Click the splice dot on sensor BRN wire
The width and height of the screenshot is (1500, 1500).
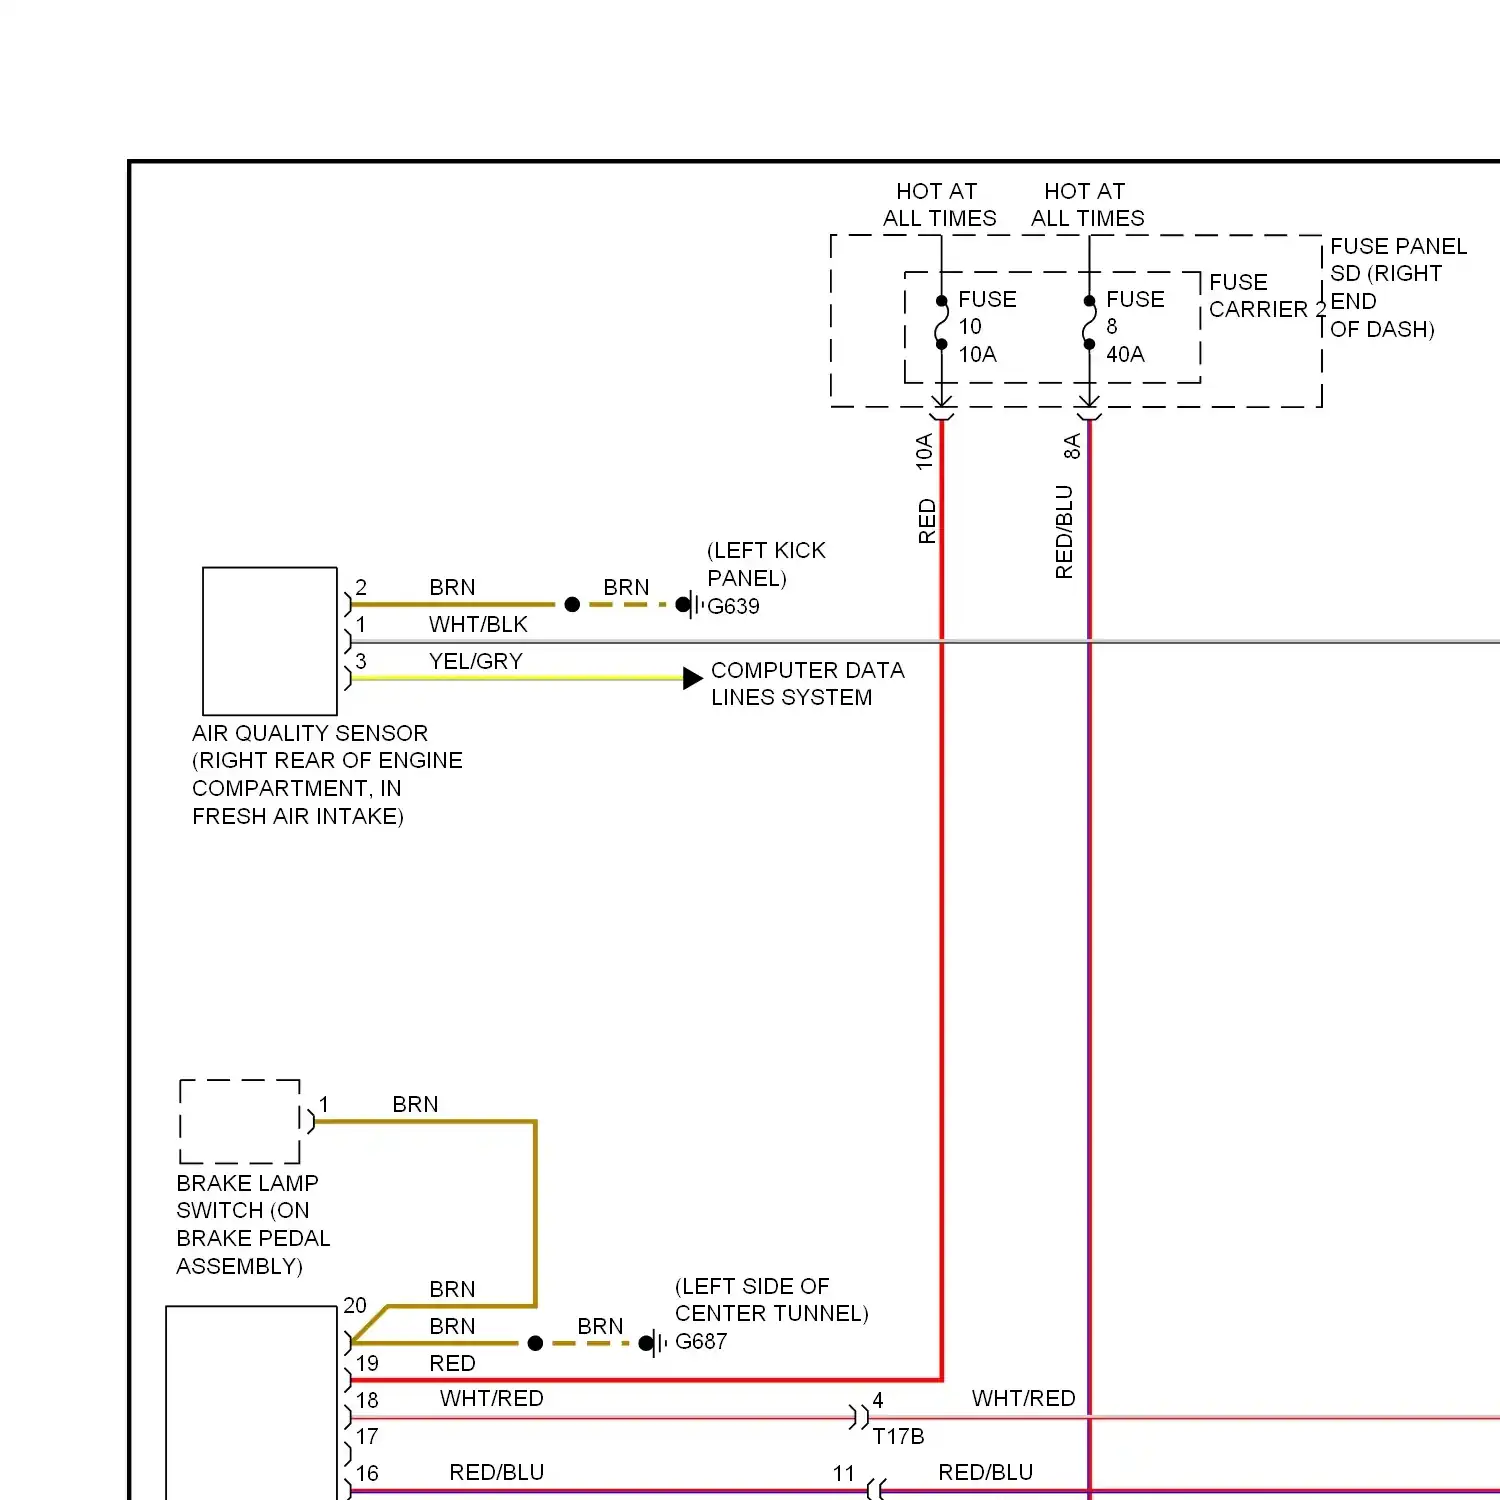click(x=572, y=605)
